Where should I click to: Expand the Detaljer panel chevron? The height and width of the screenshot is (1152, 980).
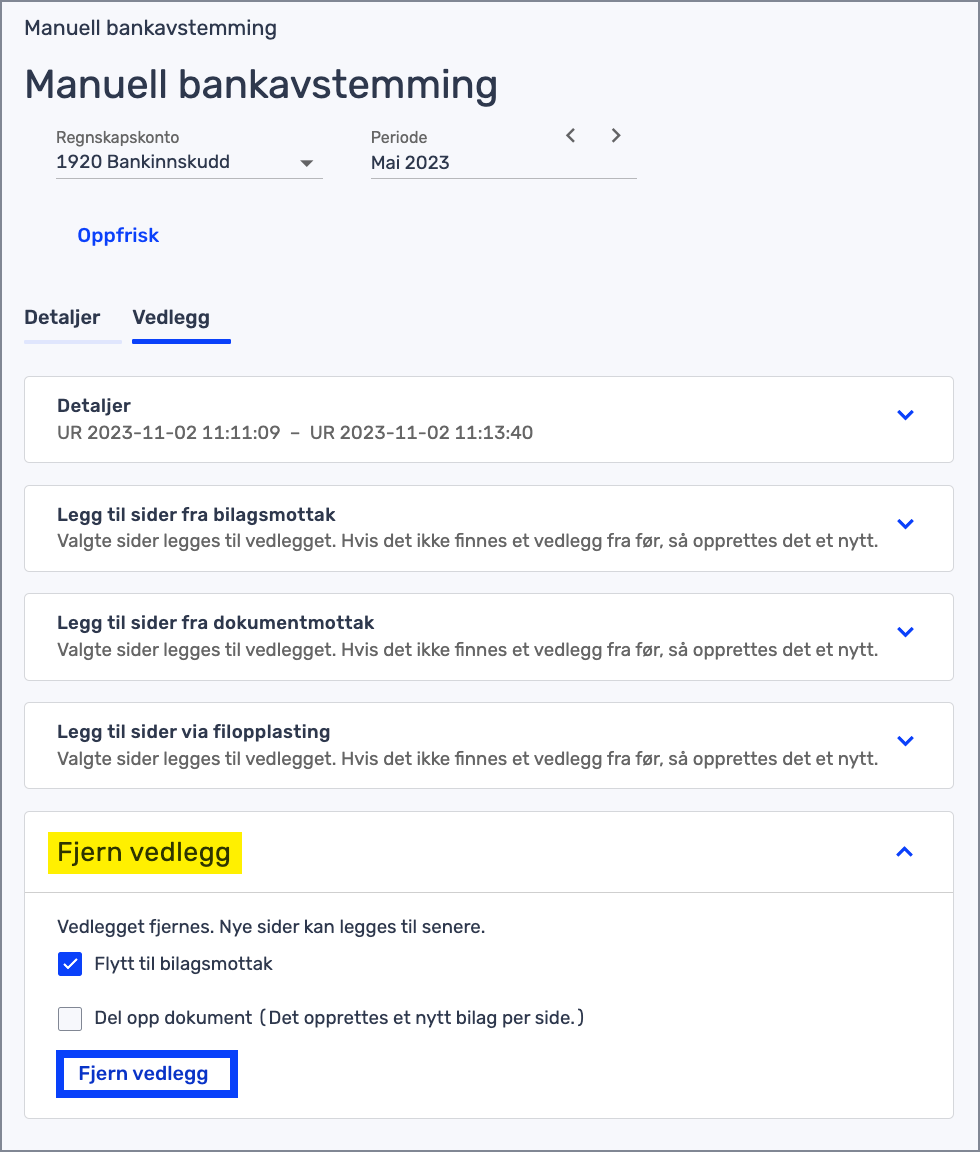(x=905, y=415)
